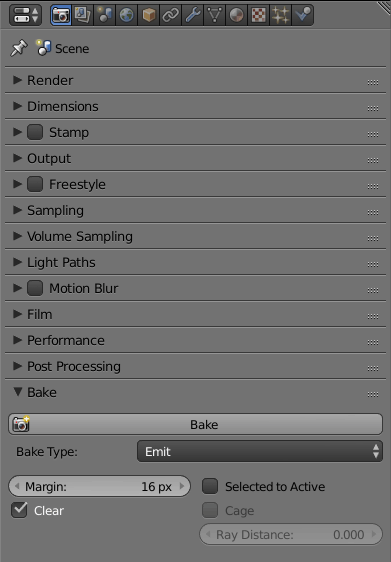Open the Constraints chain-link tab
Viewport: 391px width, 562px height.
[x=171, y=15]
